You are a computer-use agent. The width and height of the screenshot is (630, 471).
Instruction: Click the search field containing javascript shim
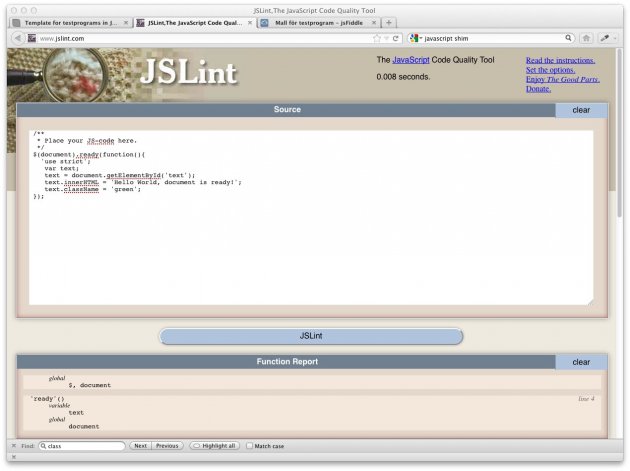pos(493,38)
